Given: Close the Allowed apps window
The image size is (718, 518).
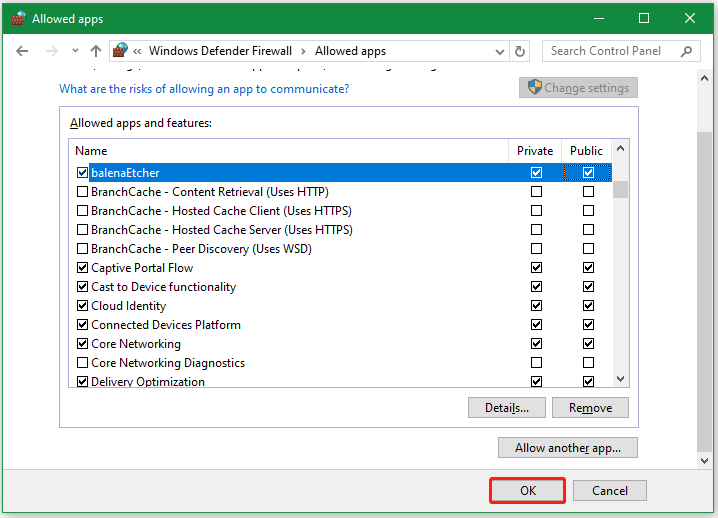Looking at the screenshot, I should (690, 18).
